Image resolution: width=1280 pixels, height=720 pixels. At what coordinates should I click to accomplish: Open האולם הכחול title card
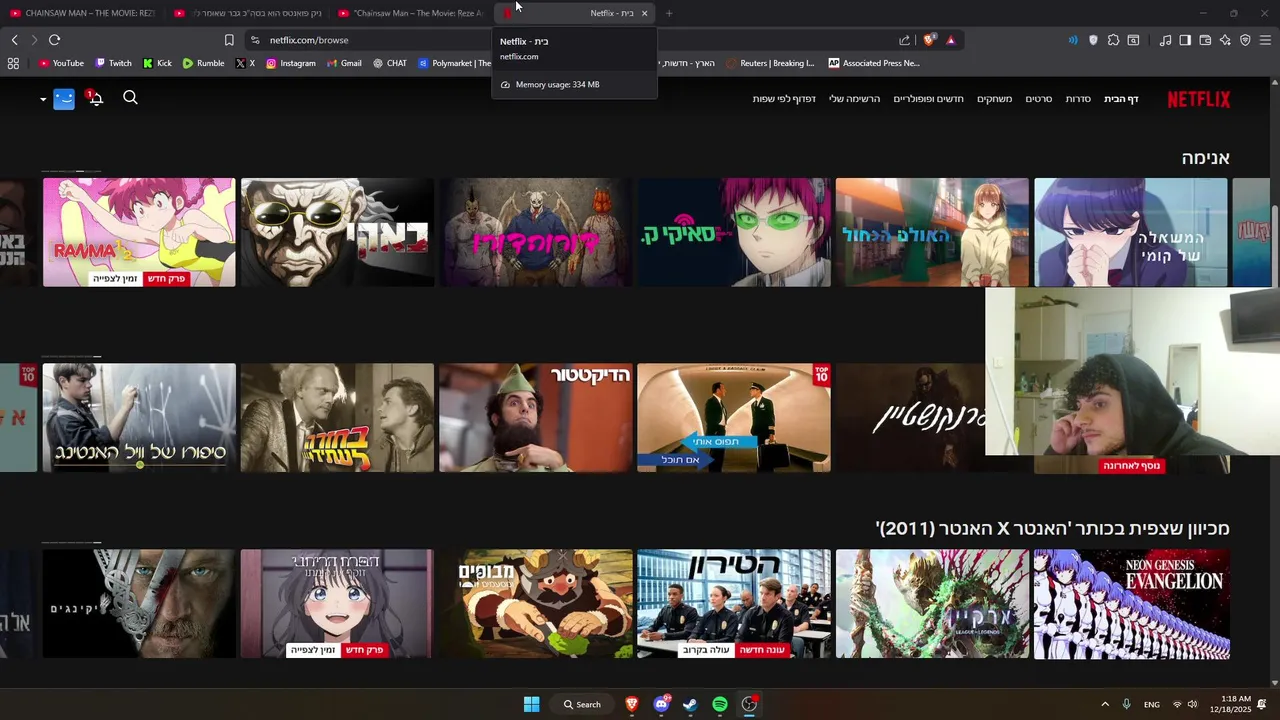coord(932,232)
